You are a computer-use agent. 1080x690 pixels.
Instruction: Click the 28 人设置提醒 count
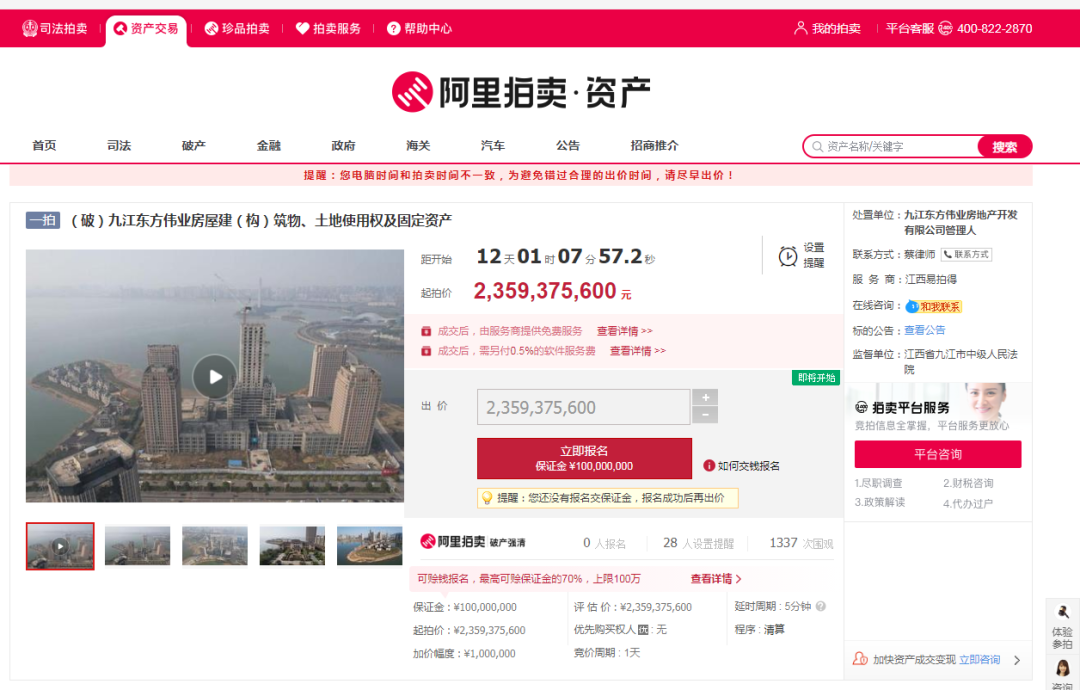[698, 543]
